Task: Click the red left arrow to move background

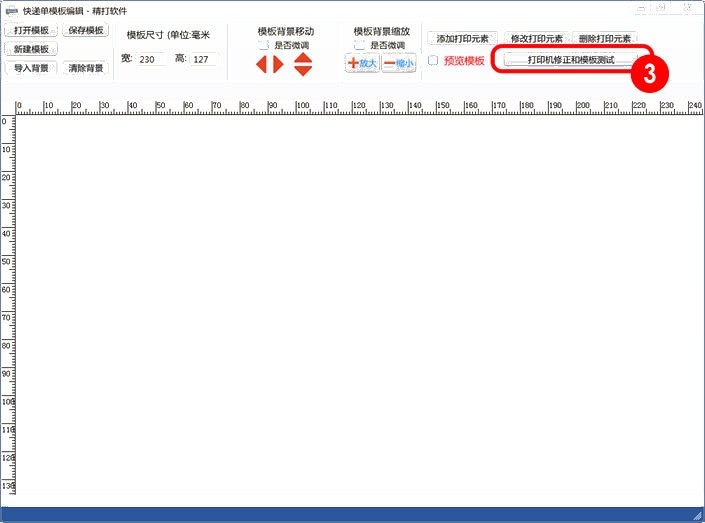Action: (262, 64)
